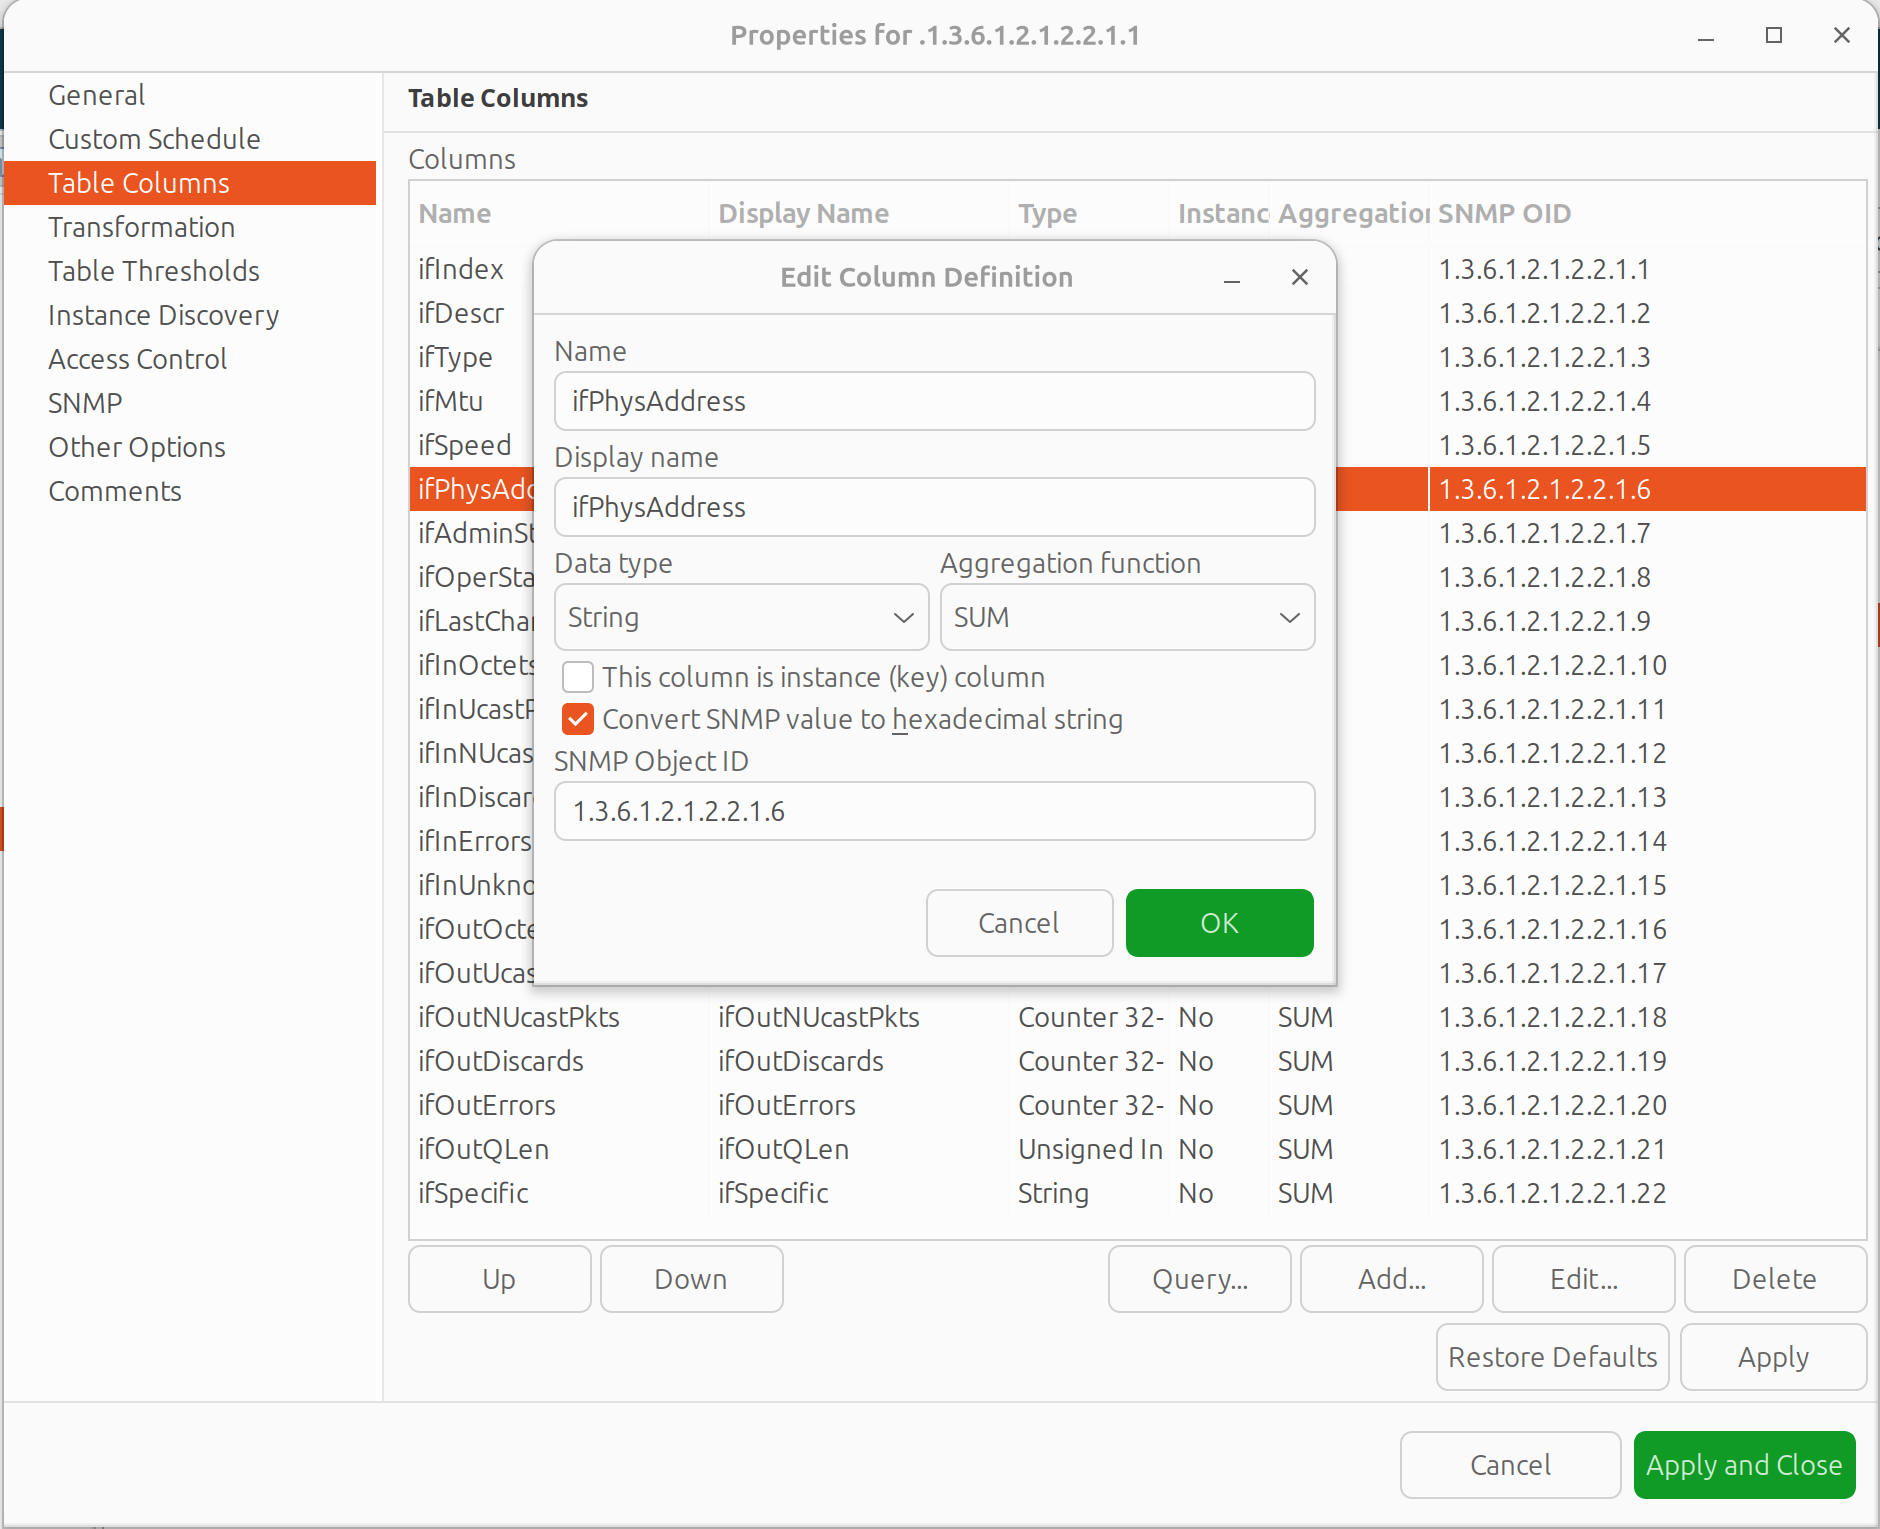Enable 'This column is instance (key) column'
The height and width of the screenshot is (1529, 1880).
click(578, 677)
